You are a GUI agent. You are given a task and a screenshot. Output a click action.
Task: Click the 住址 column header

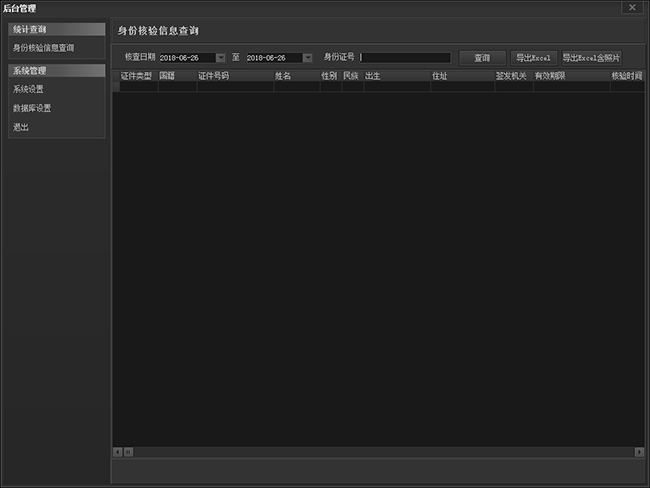click(462, 75)
